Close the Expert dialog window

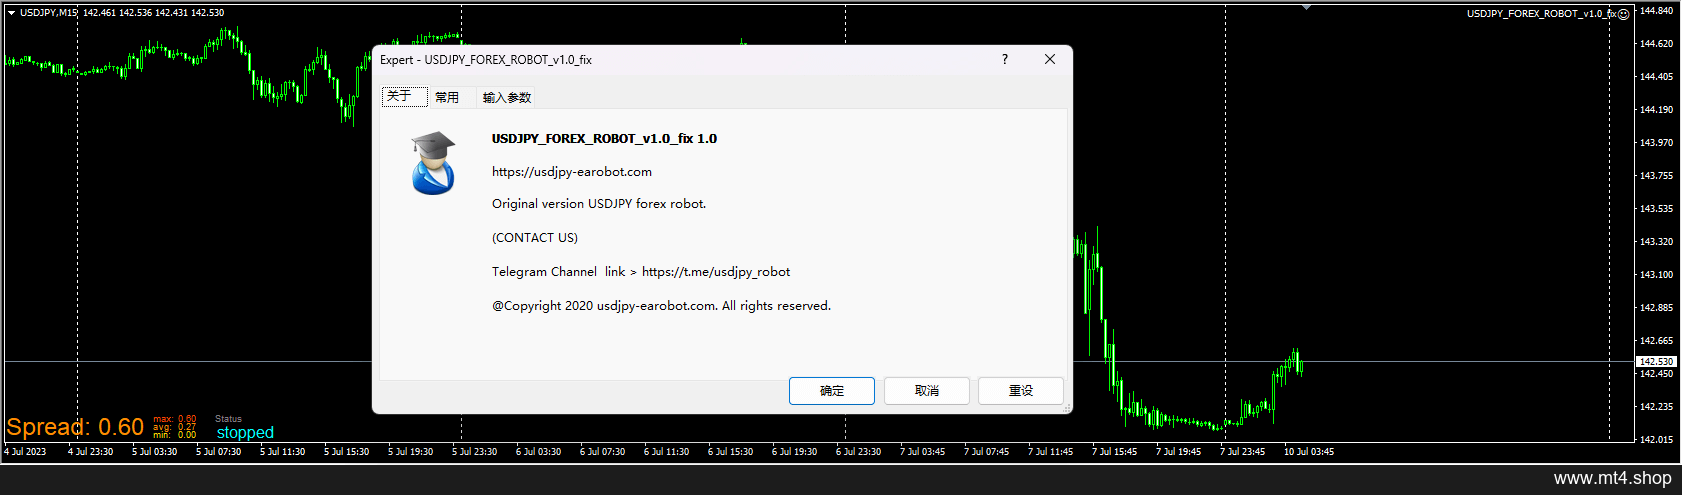coord(1050,60)
